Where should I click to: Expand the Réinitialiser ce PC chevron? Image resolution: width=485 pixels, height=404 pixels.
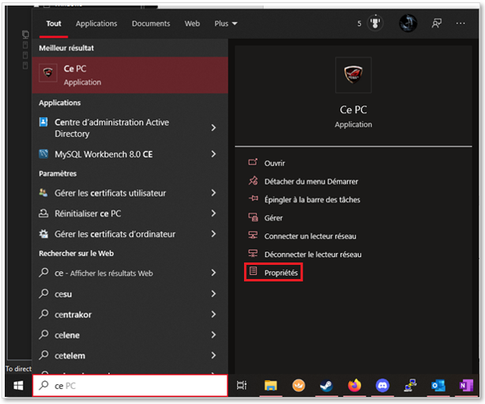tap(213, 213)
